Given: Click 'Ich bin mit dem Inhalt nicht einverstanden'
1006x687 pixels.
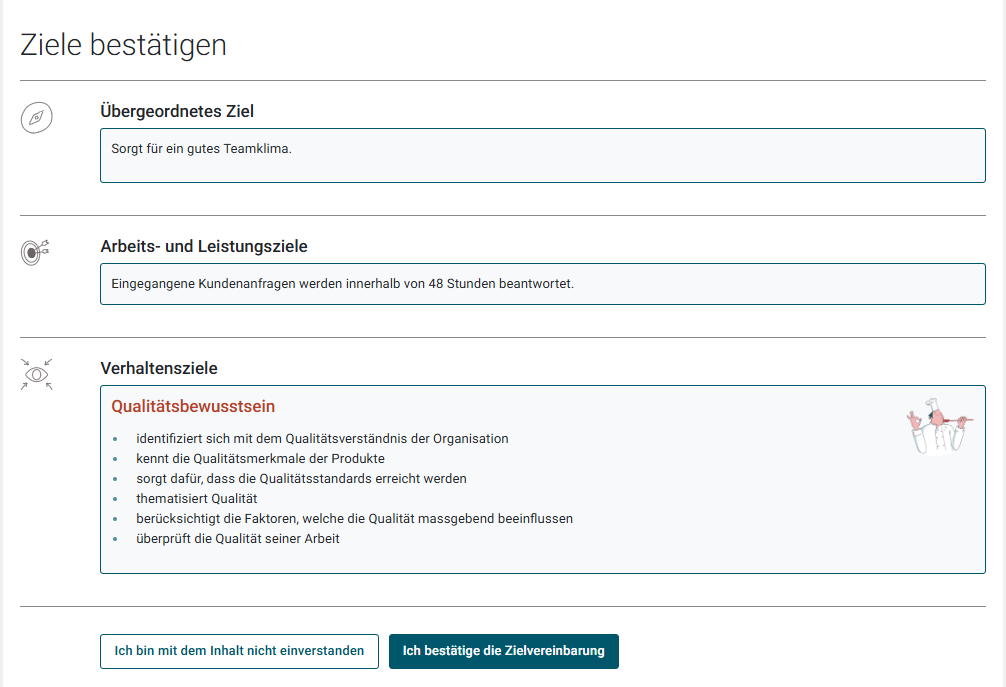Looking at the screenshot, I should [239, 651].
